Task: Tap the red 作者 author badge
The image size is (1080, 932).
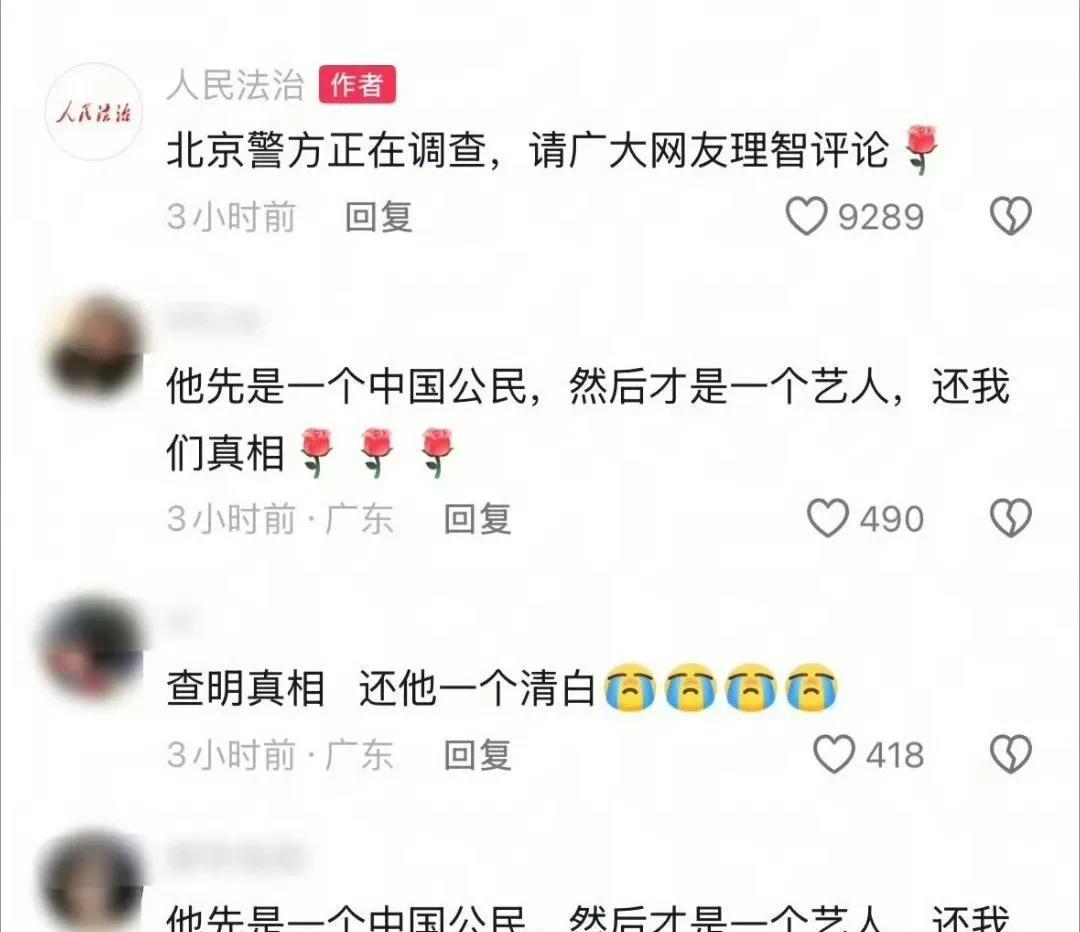Action: (x=357, y=85)
